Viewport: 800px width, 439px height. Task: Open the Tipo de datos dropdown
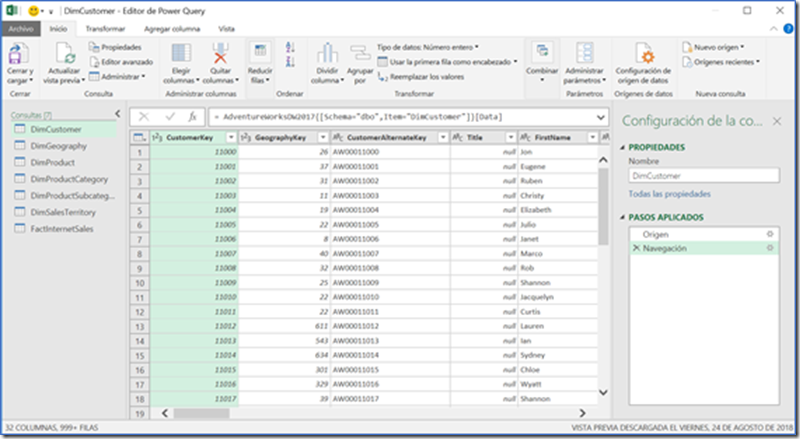(x=428, y=47)
